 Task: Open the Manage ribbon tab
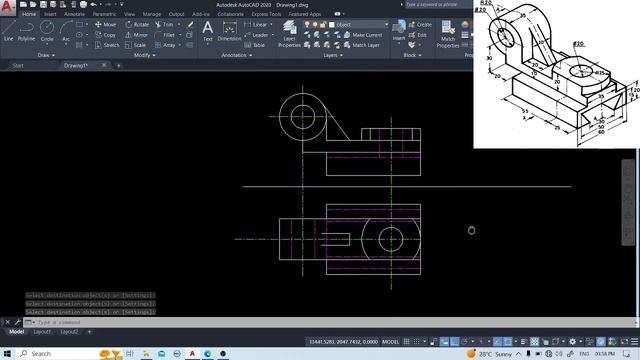pyautogui.click(x=152, y=14)
